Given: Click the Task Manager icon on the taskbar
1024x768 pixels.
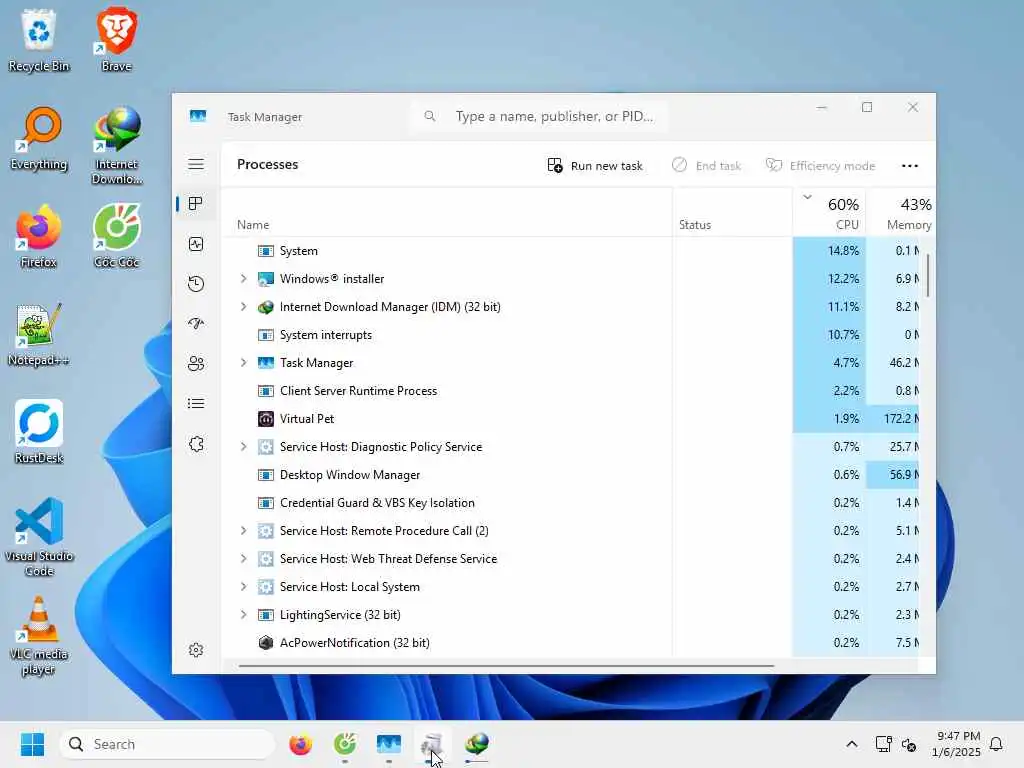Looking at the screenshot, I should click(389, 744).
